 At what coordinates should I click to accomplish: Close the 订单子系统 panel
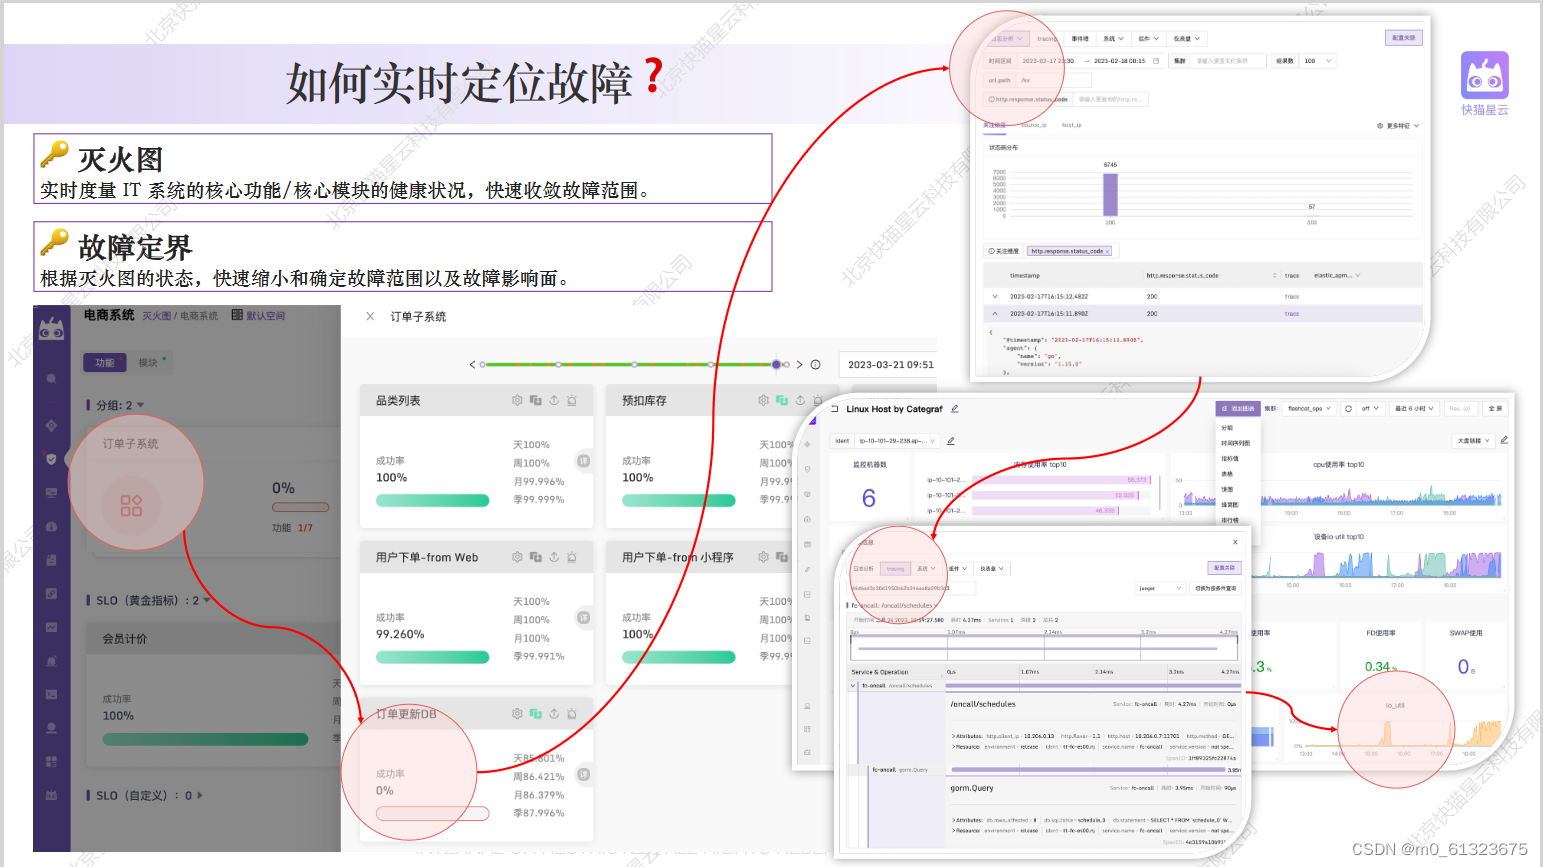pyautogui.click(x=370, y=316)
